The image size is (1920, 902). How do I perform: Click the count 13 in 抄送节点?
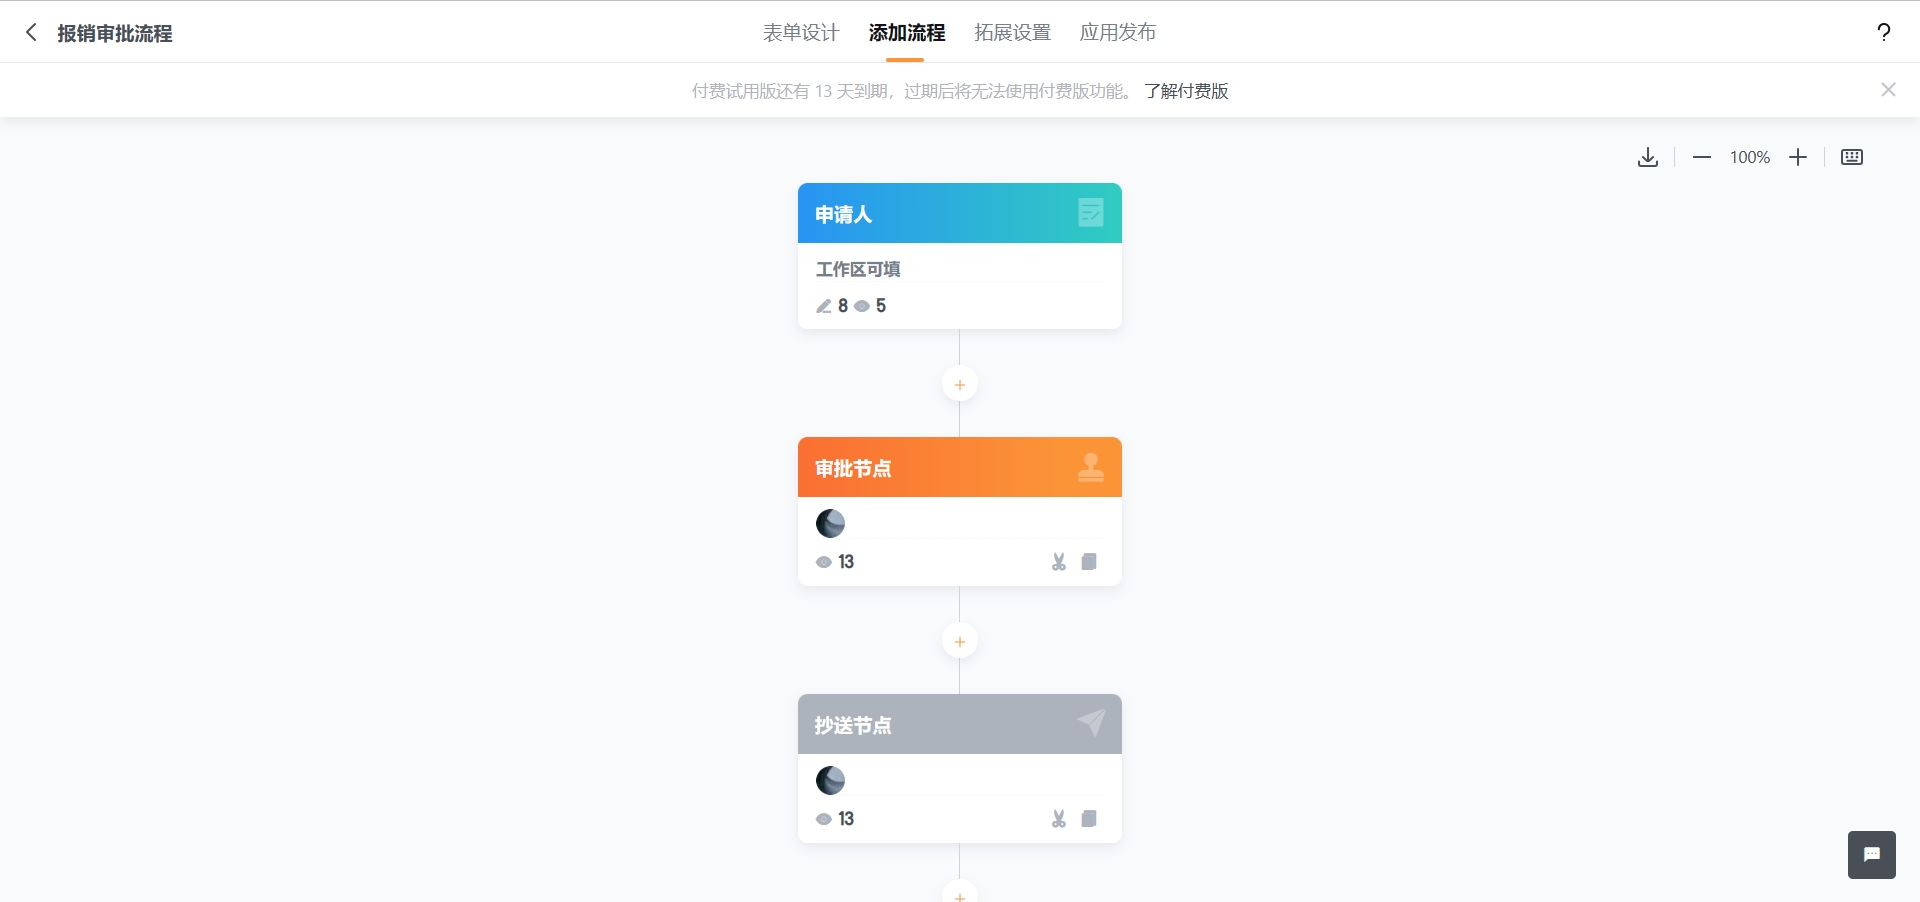tap(846, 819)
